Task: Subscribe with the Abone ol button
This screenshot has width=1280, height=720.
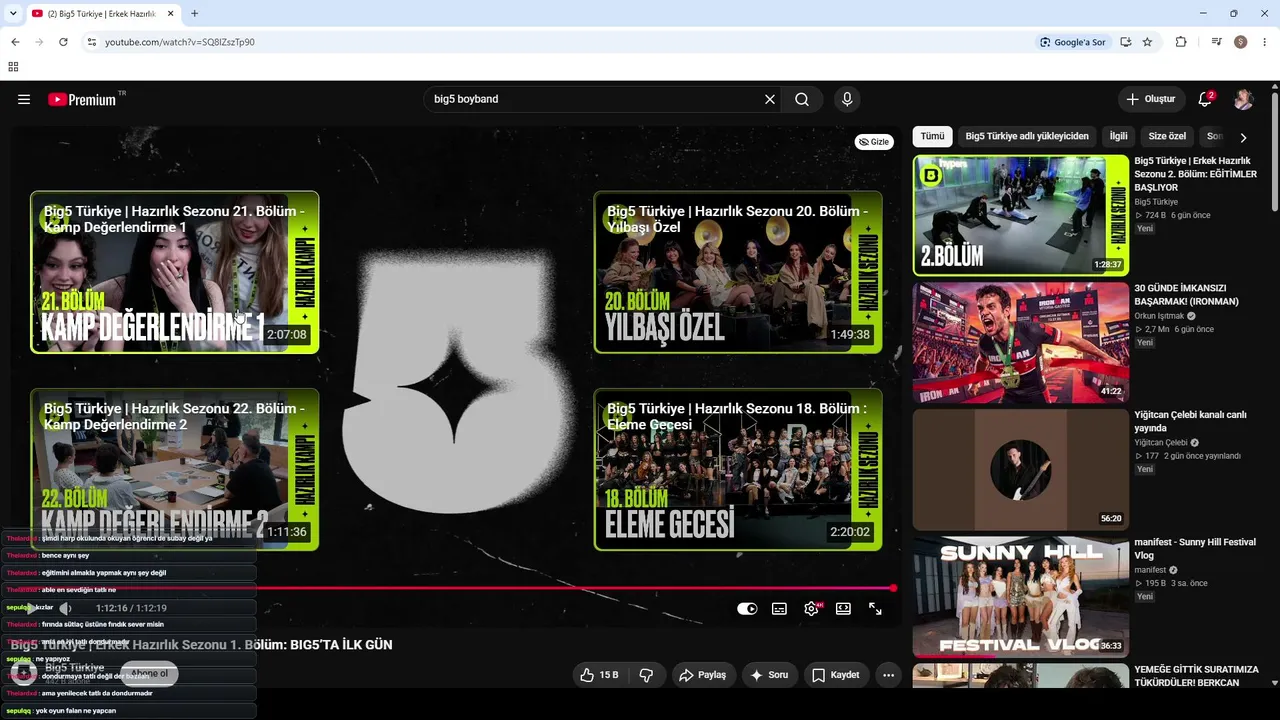Action: 150,674
